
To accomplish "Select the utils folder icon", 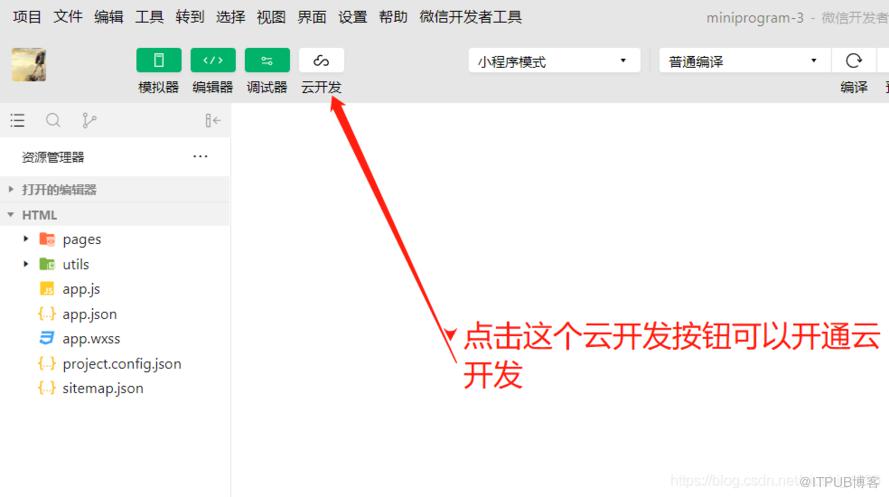I will pyautogui.click(x=47, y=264).
